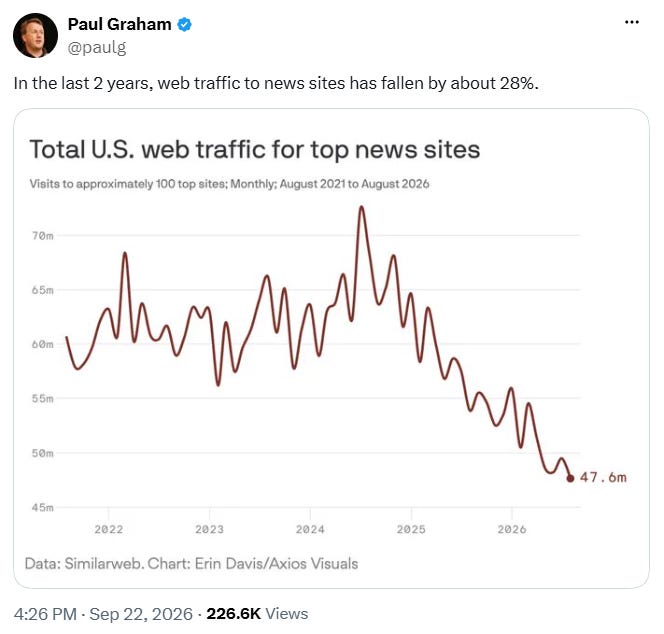
Task: Open the embedded chart image
Action: click(x=331, y=348)
